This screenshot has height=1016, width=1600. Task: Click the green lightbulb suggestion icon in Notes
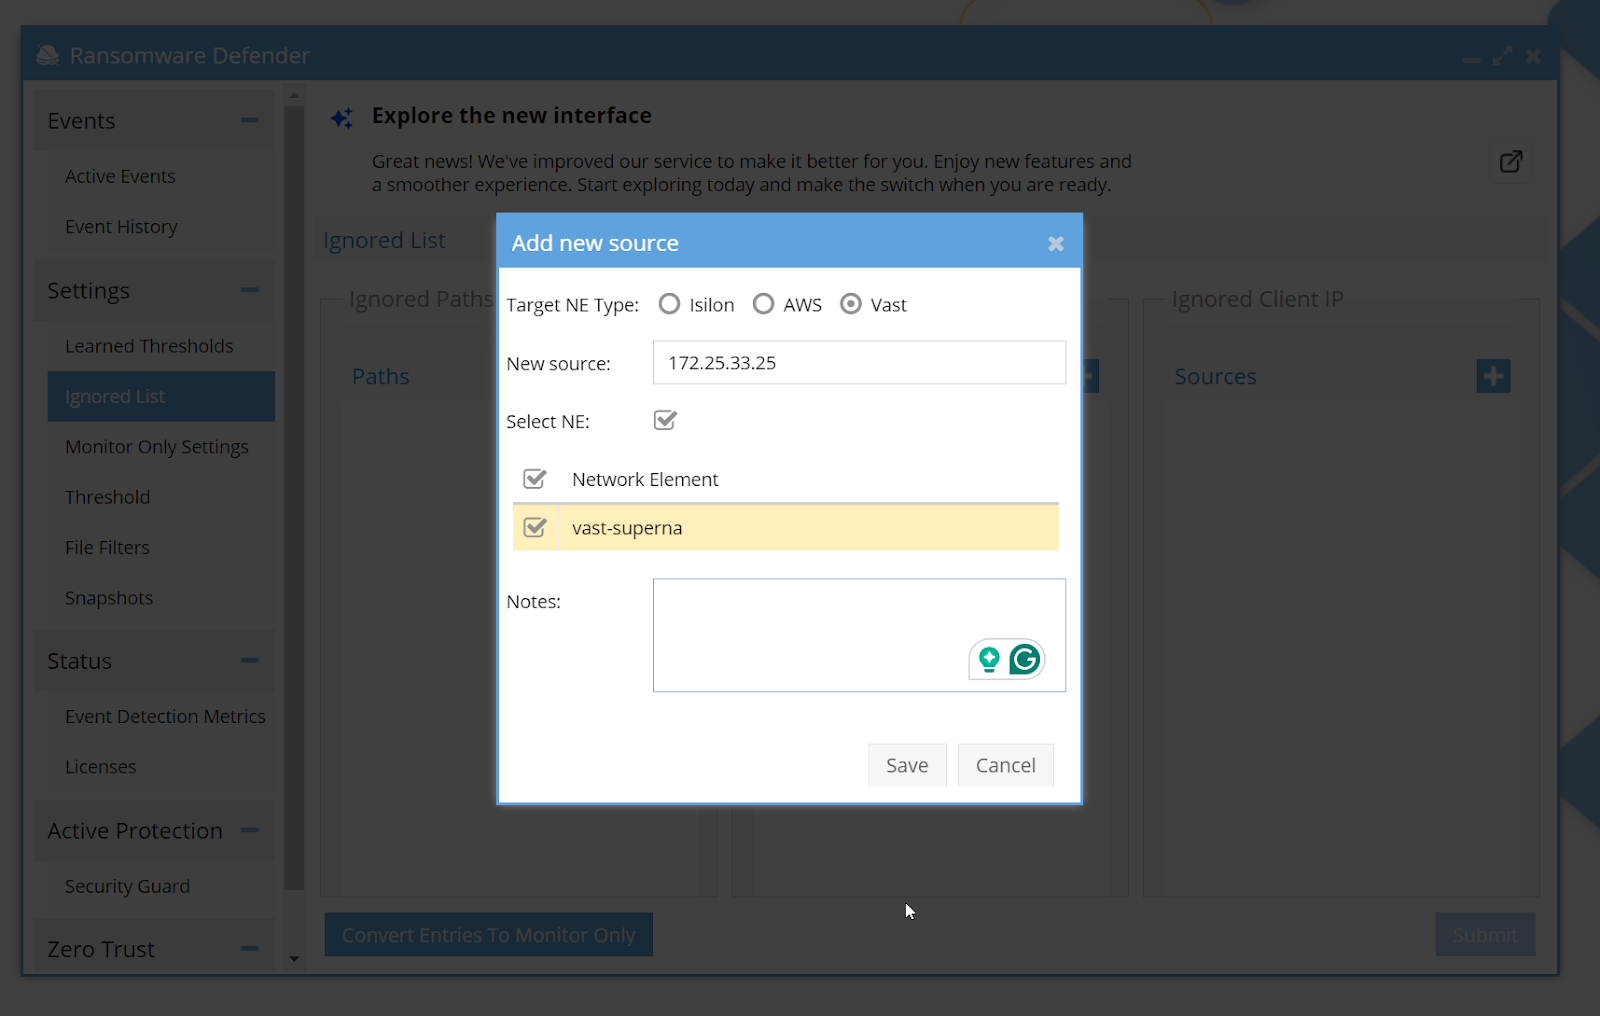click(989, 659)
